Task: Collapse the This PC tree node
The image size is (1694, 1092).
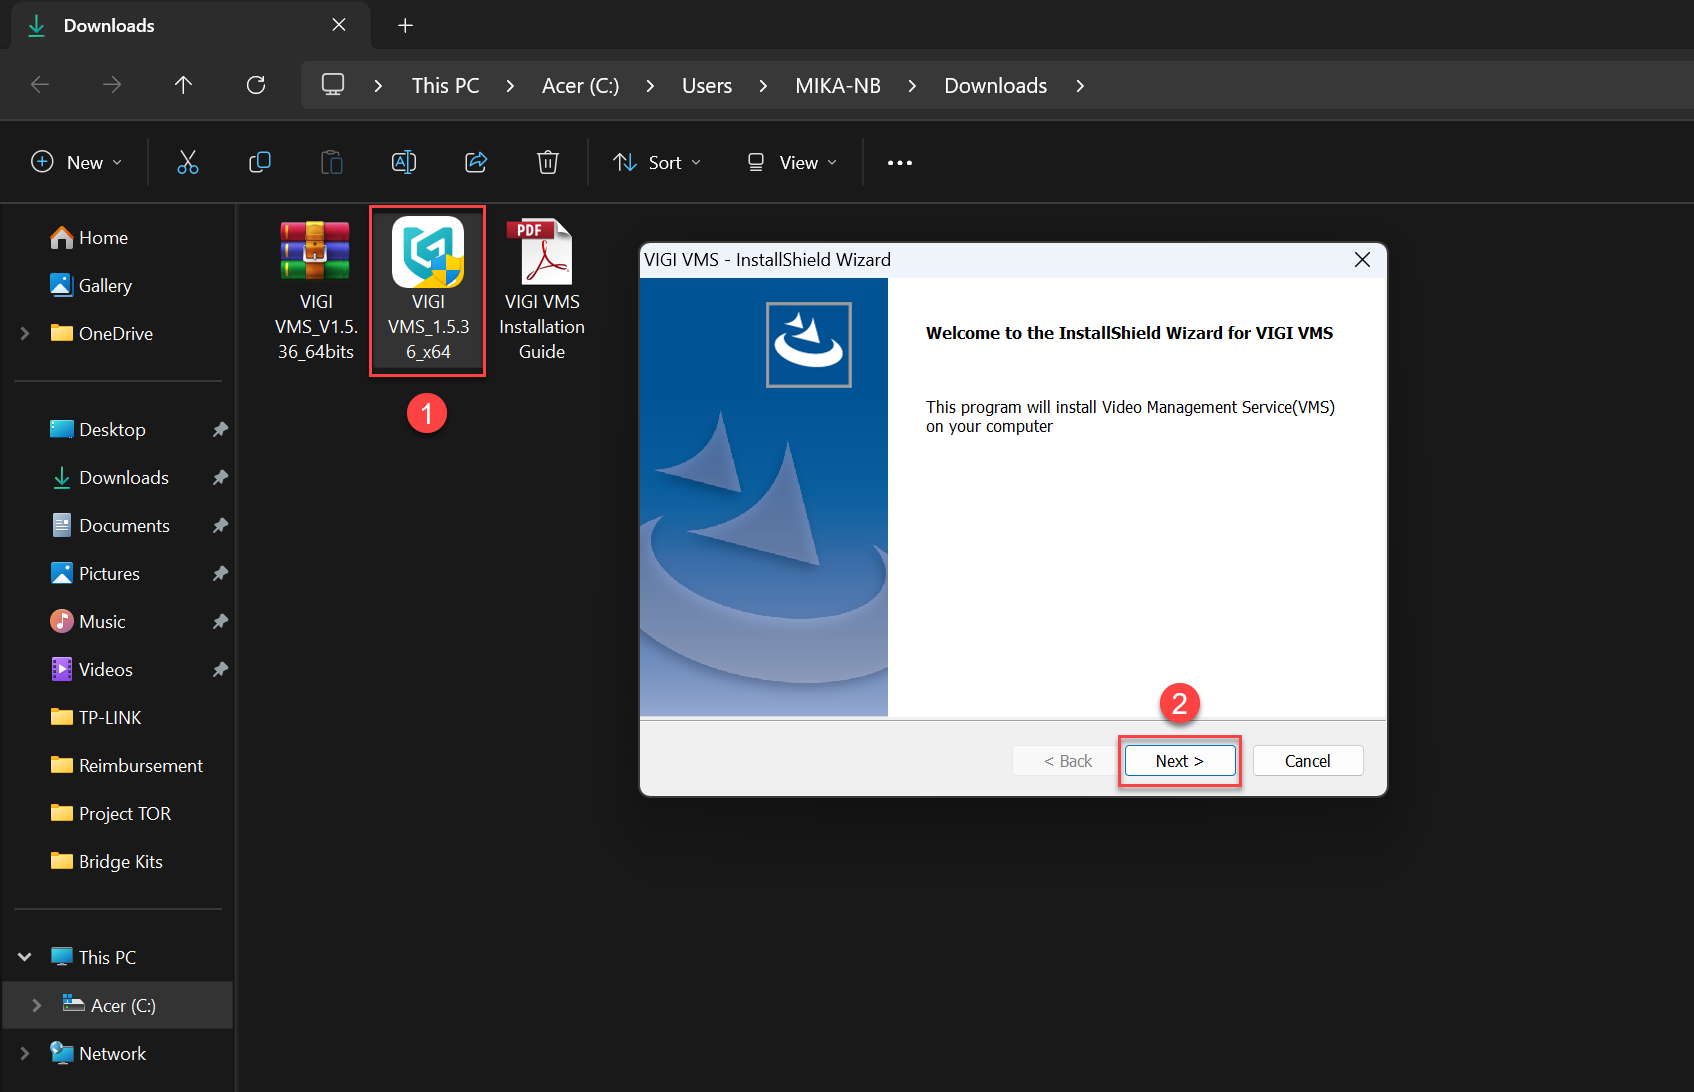Action: [x=25, y=957]
